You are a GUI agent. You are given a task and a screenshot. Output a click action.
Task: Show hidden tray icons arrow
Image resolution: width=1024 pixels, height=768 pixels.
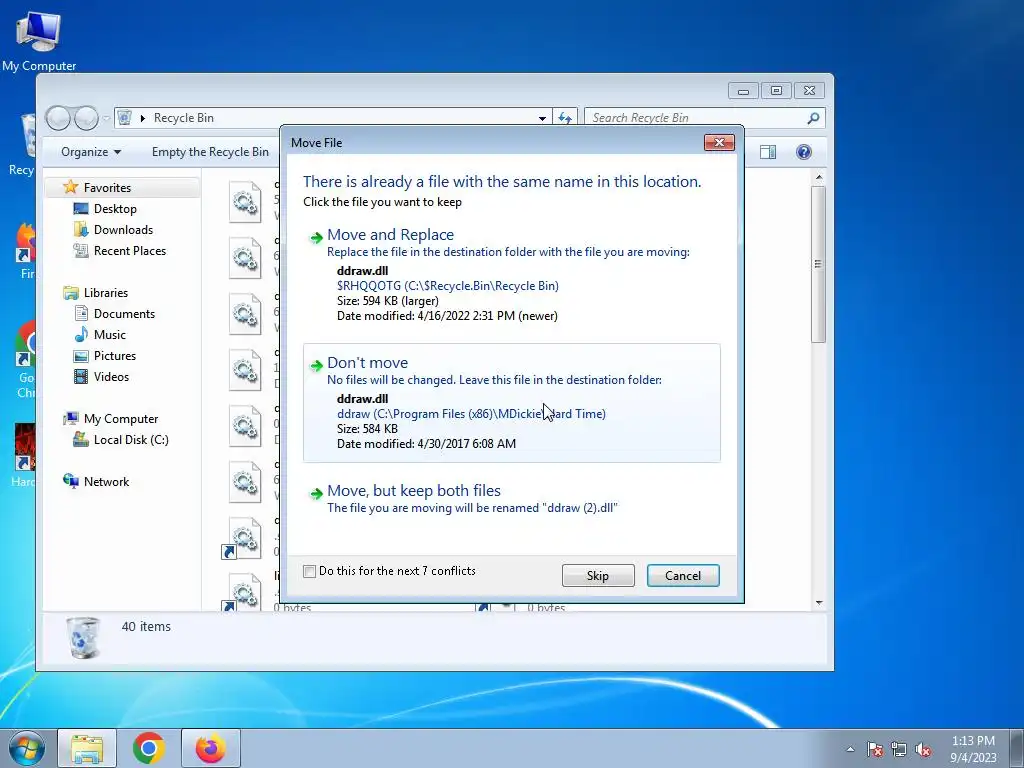850,749
